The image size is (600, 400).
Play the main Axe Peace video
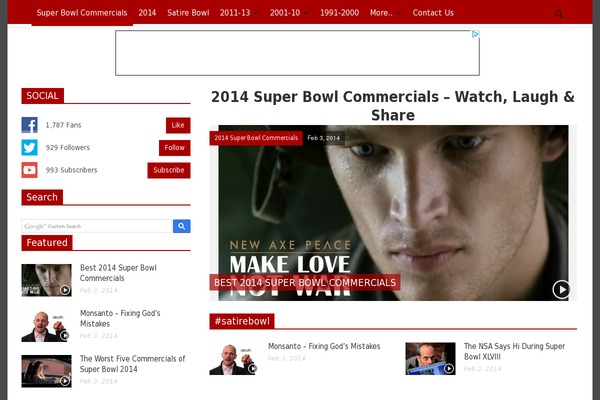[561, 289]
